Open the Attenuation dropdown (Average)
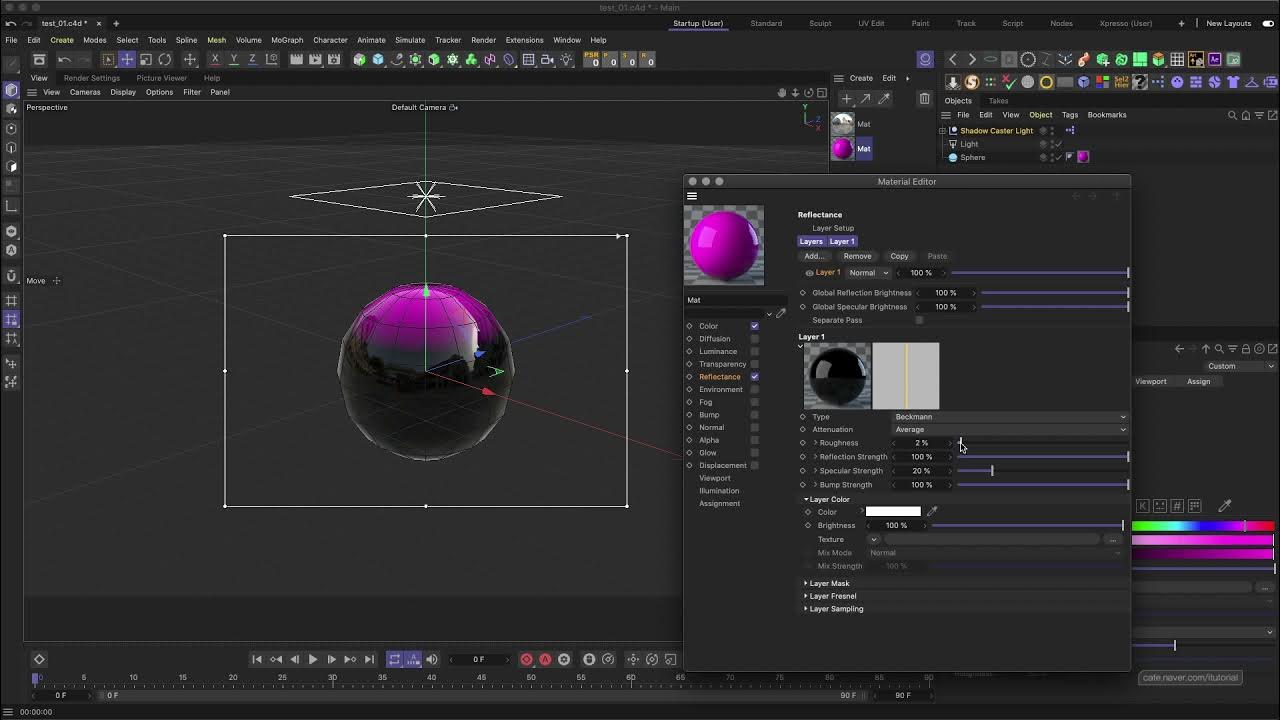Image resolution: width=1280 pixels, height=720 pixels. click(1009, 430)
